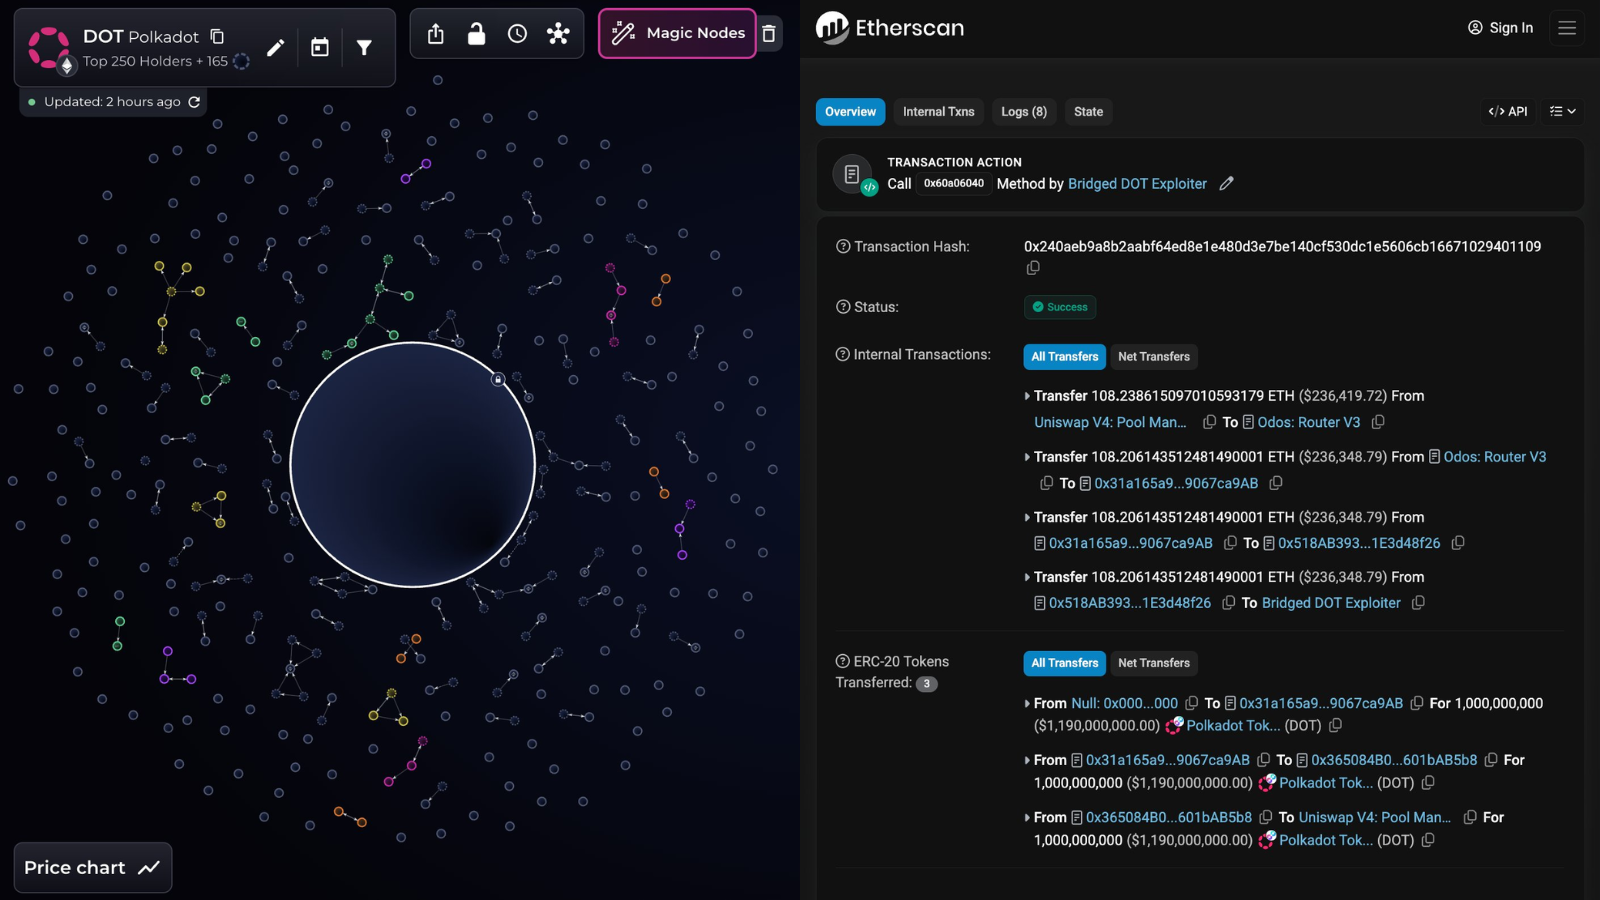Open the holder filter funnel

click(364, 47)
